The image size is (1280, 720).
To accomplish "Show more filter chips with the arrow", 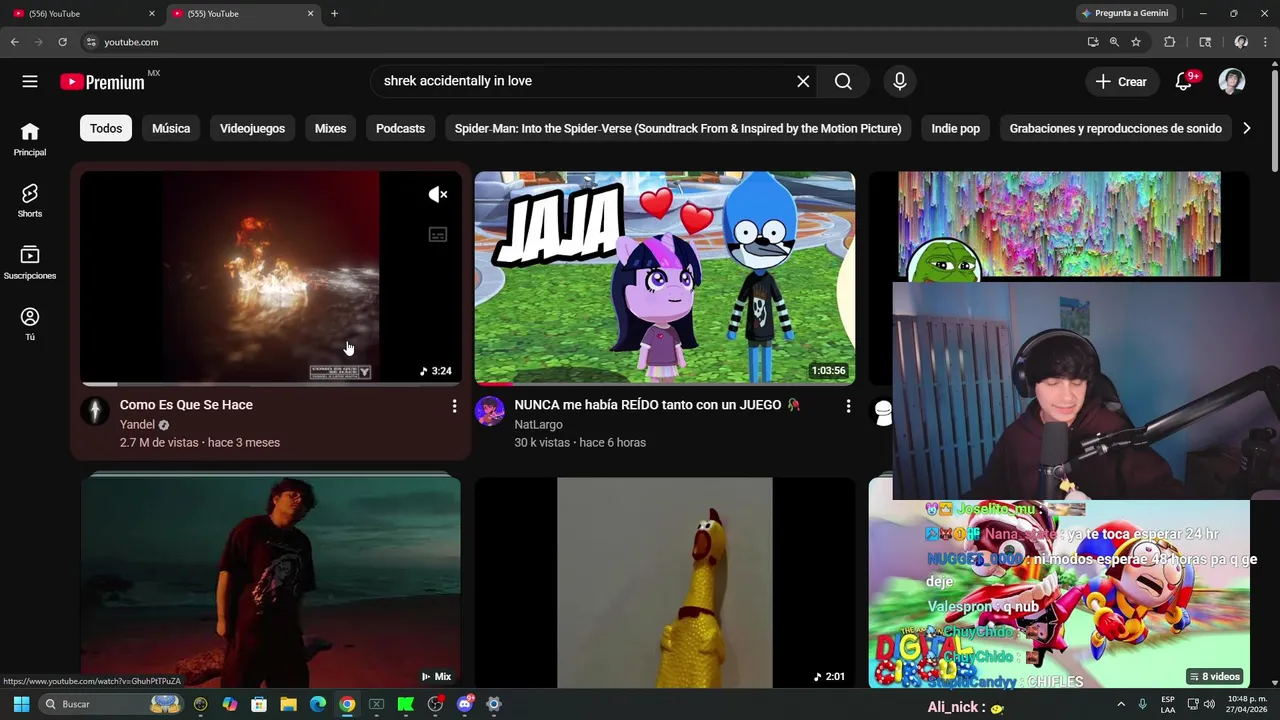I will (x=1246, y=128).
